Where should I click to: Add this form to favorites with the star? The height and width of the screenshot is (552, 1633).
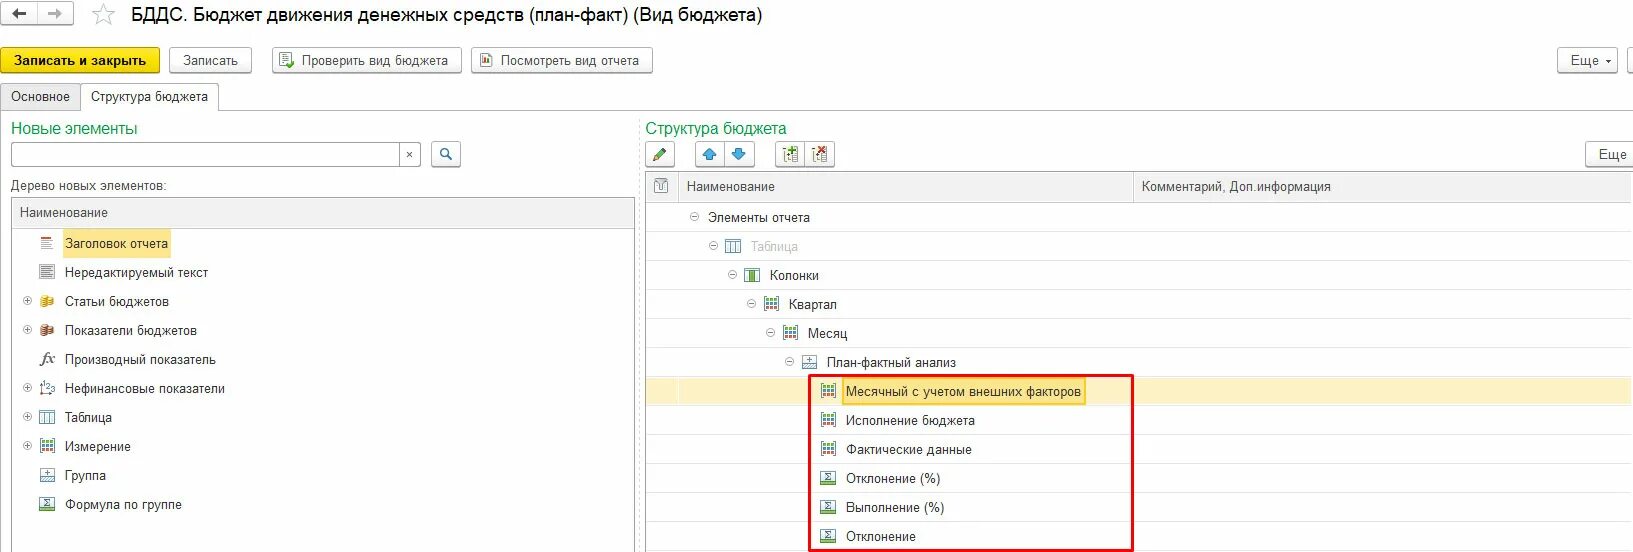coord(103,15)
